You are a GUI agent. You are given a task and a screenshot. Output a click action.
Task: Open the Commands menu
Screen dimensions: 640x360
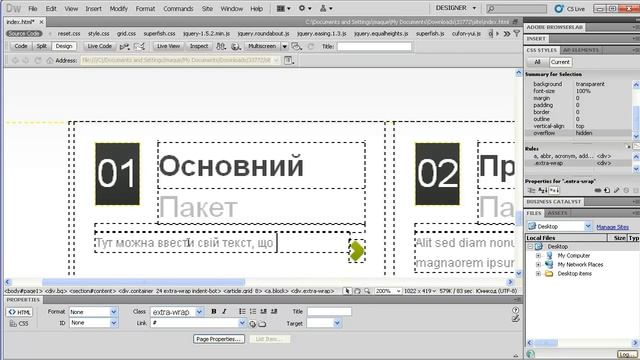click(178, 9)
